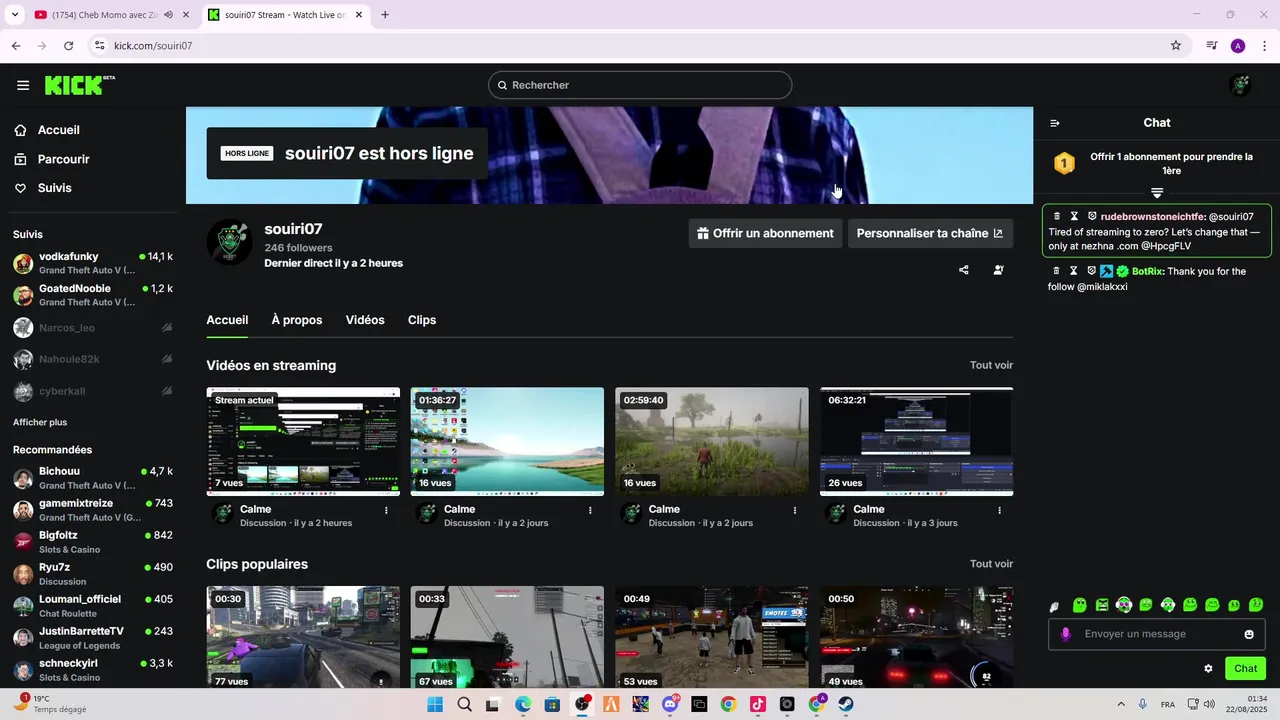Open the 00:49 clip with 53 vues
This screenshot has height=720, width=1280.
tap(712, 637)
